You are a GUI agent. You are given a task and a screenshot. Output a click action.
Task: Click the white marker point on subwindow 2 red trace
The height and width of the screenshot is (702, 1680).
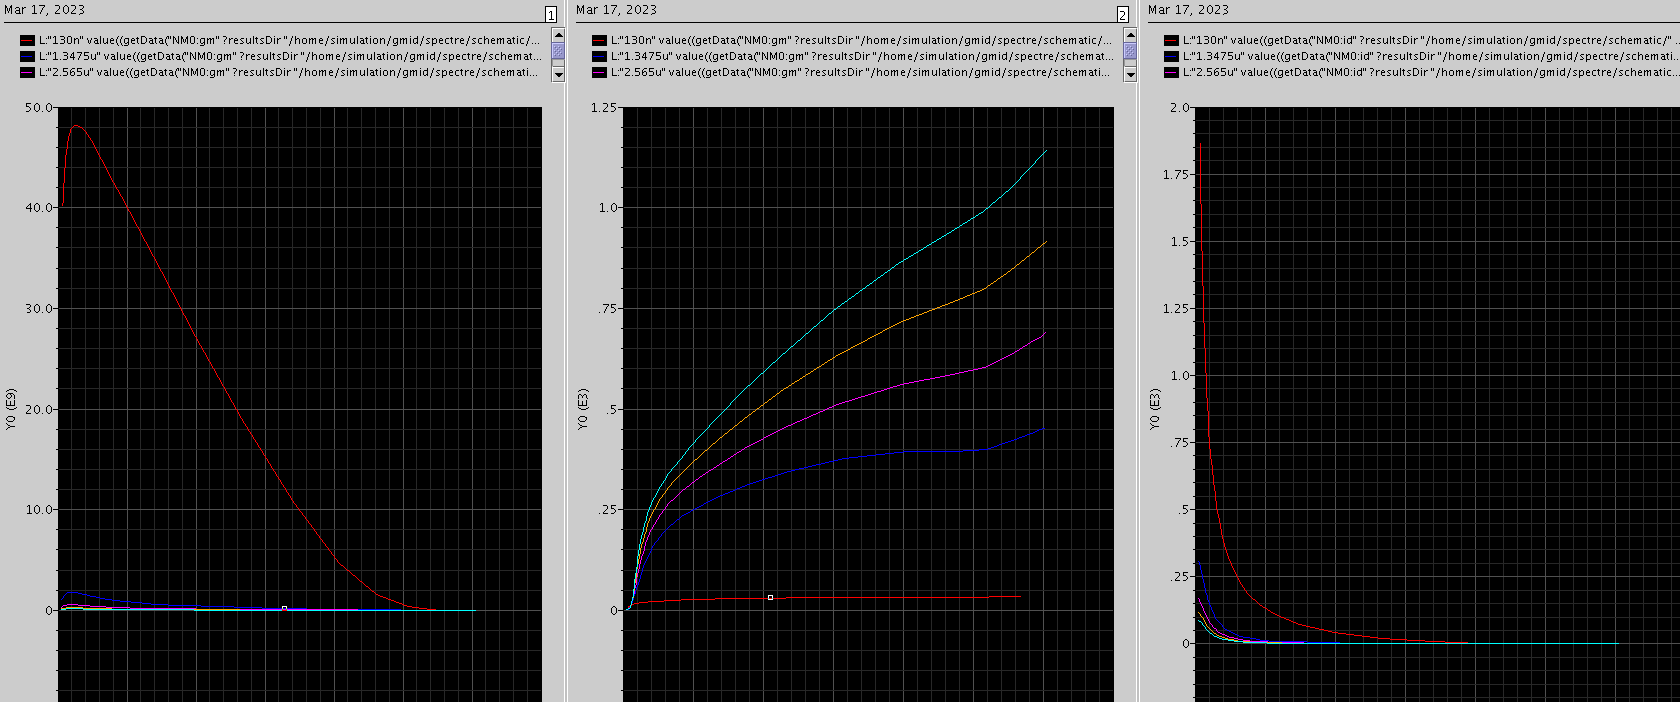[770, 598]
